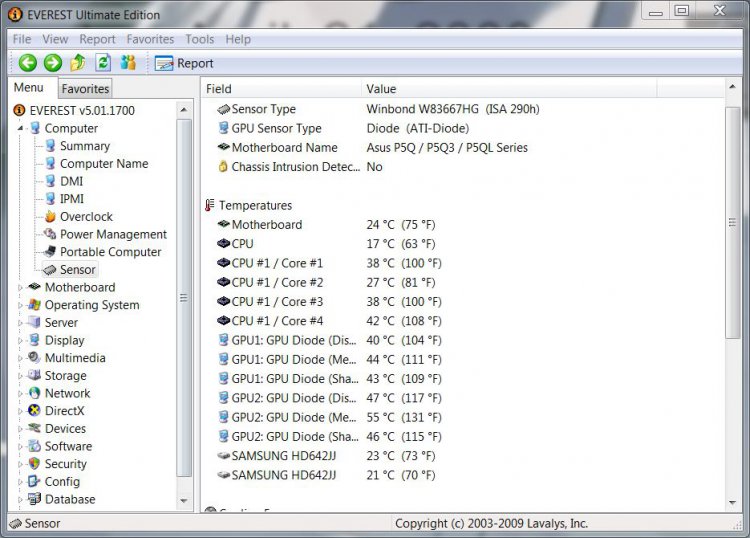Click the details pane vertical scrollbar thumb
This screenshot has height=538, width=750.
(732, 222)
